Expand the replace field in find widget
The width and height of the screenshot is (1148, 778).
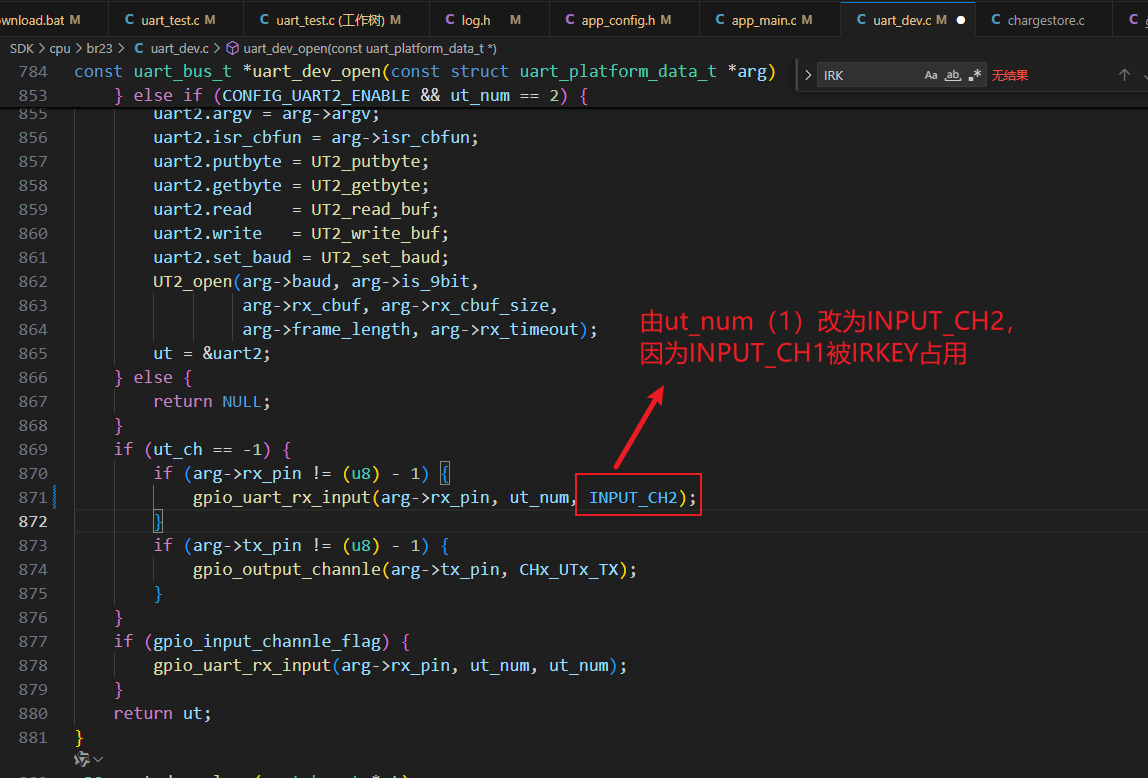pyautogui.click(x=808, y=75)
